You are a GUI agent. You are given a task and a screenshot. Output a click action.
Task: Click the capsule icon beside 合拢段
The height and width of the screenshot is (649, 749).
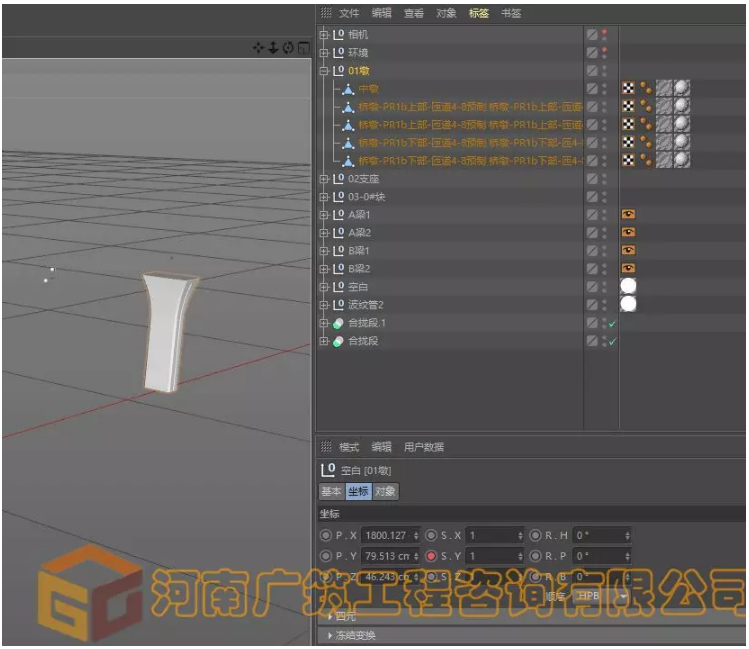point(338,341)
